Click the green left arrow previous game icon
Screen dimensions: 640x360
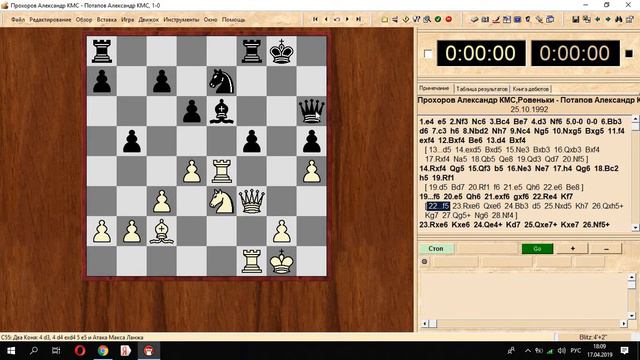click(598, 19)
